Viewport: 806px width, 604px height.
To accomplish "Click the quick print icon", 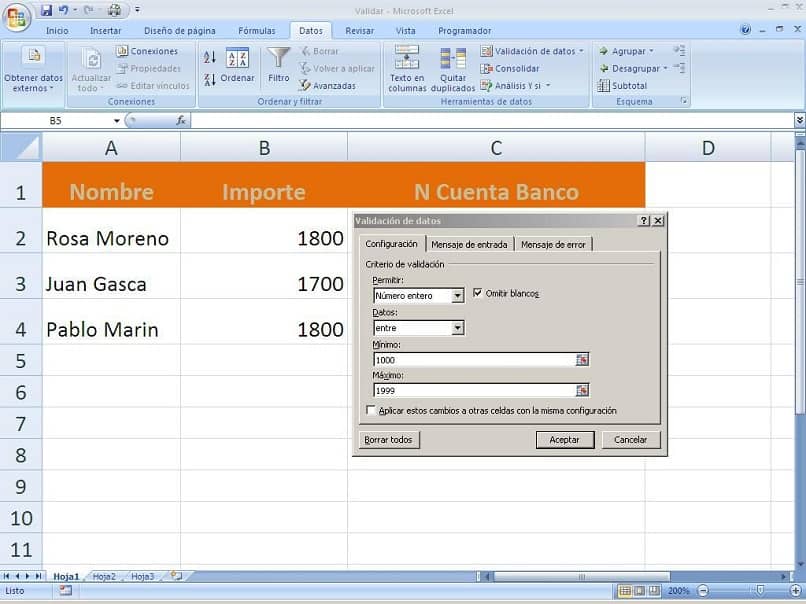I will tap(115, 10).
